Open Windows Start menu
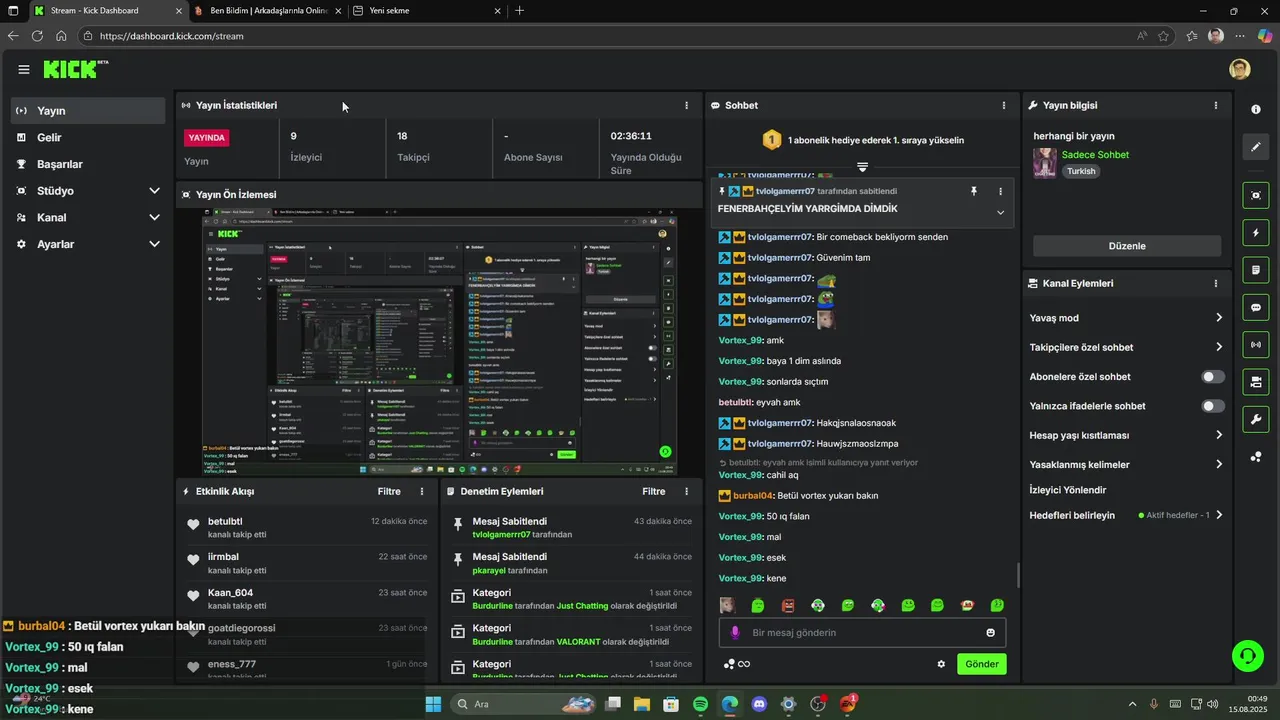Screen dimensions: 1280x720 point(433,704)
